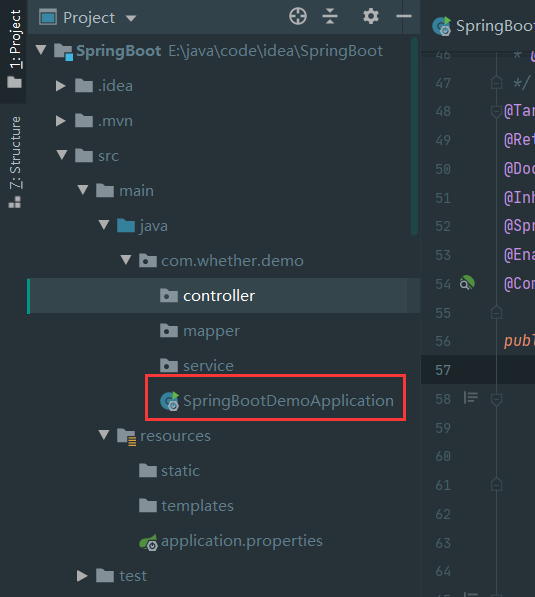Screen dimensions: 535x597
Task: Open the Project panel settings gear
Action: [x=371, y=17]
